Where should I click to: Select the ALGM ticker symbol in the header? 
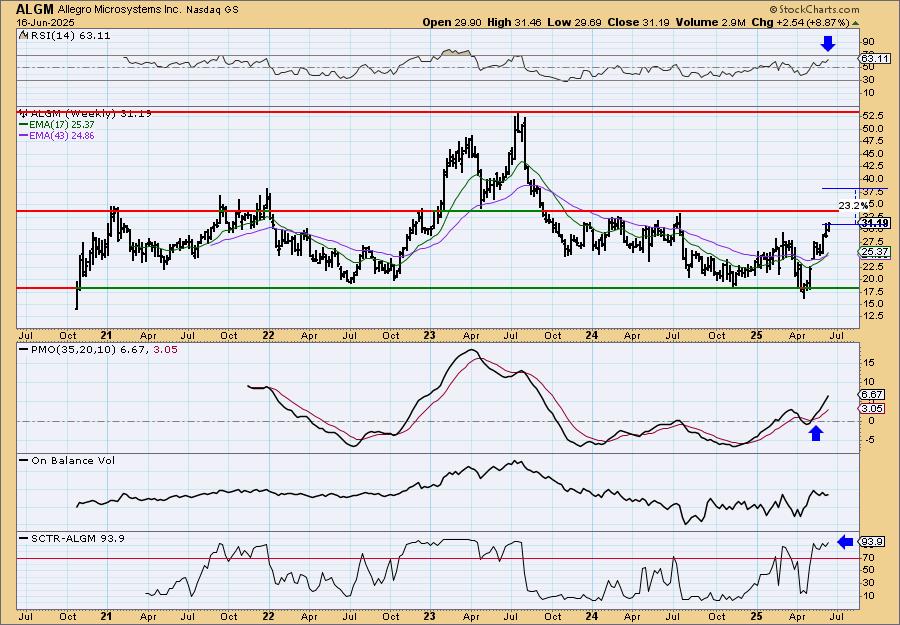coord(35,9)
